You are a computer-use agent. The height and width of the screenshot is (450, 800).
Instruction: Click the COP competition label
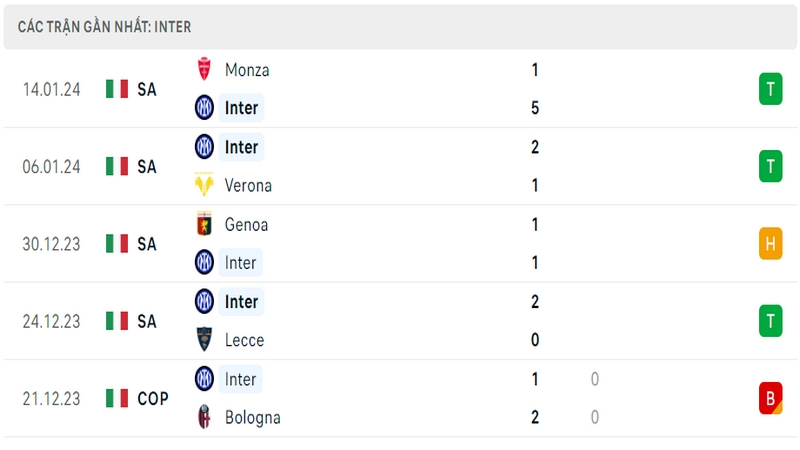pos(153,398)
